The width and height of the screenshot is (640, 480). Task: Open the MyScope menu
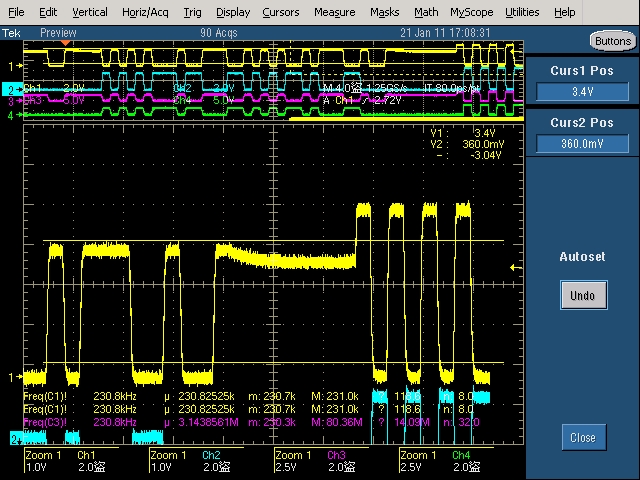[x=472, y=12]
